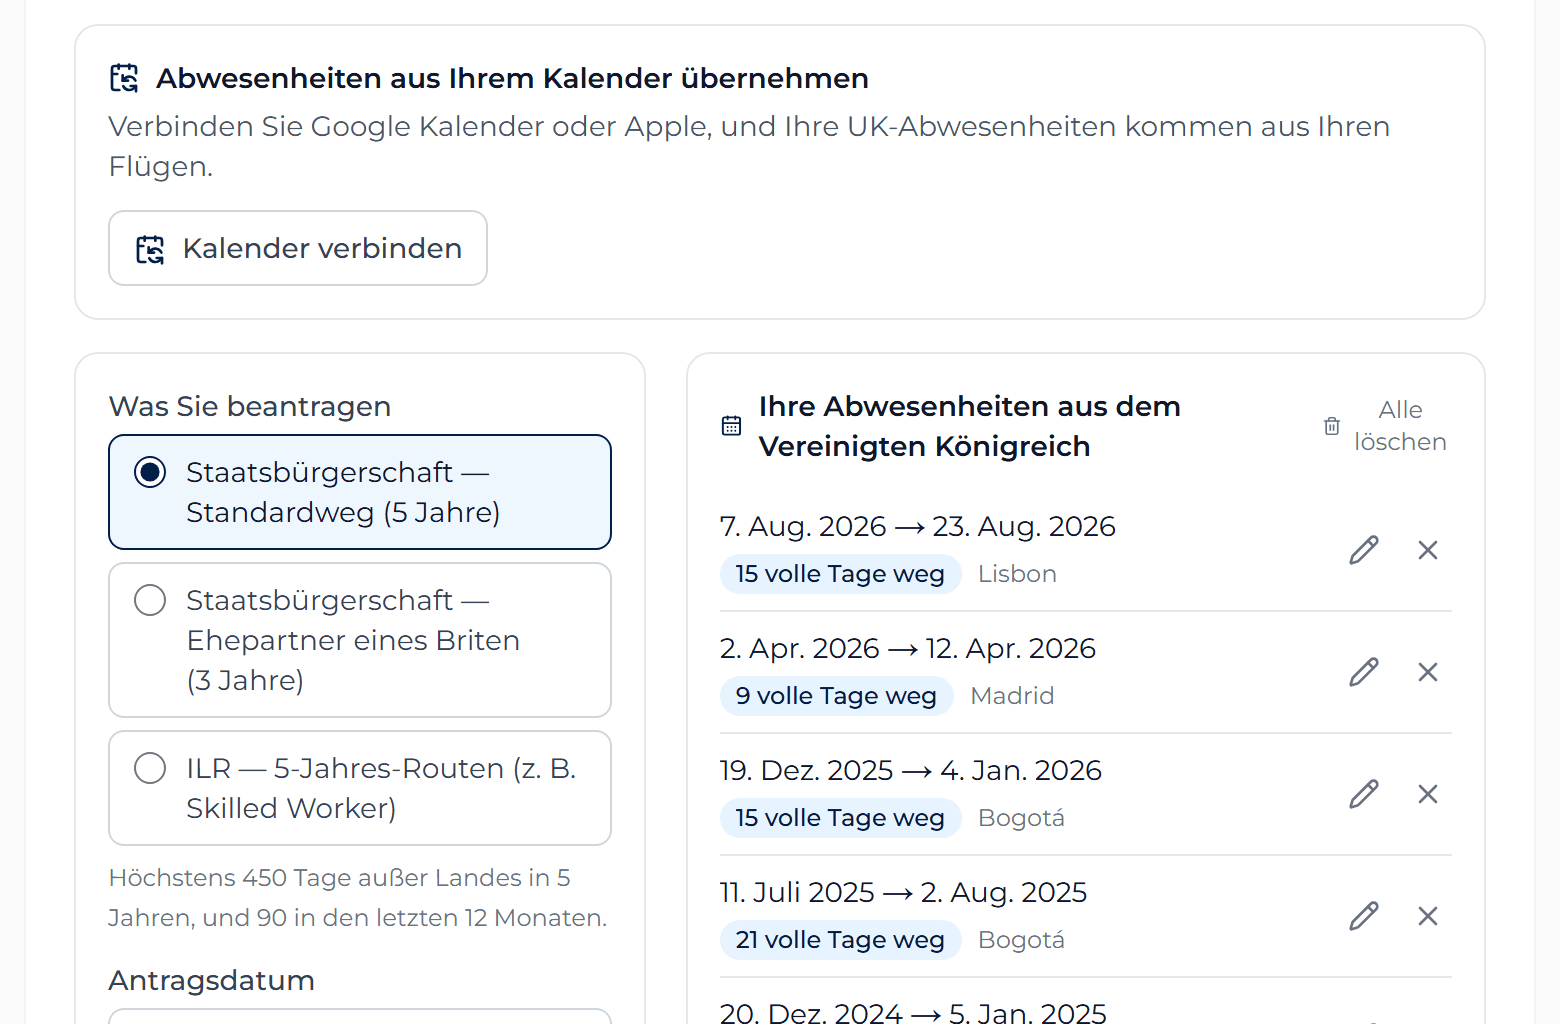
Task: Edit the Lisbon trip with pencil icon
Action: [1364, 550]
